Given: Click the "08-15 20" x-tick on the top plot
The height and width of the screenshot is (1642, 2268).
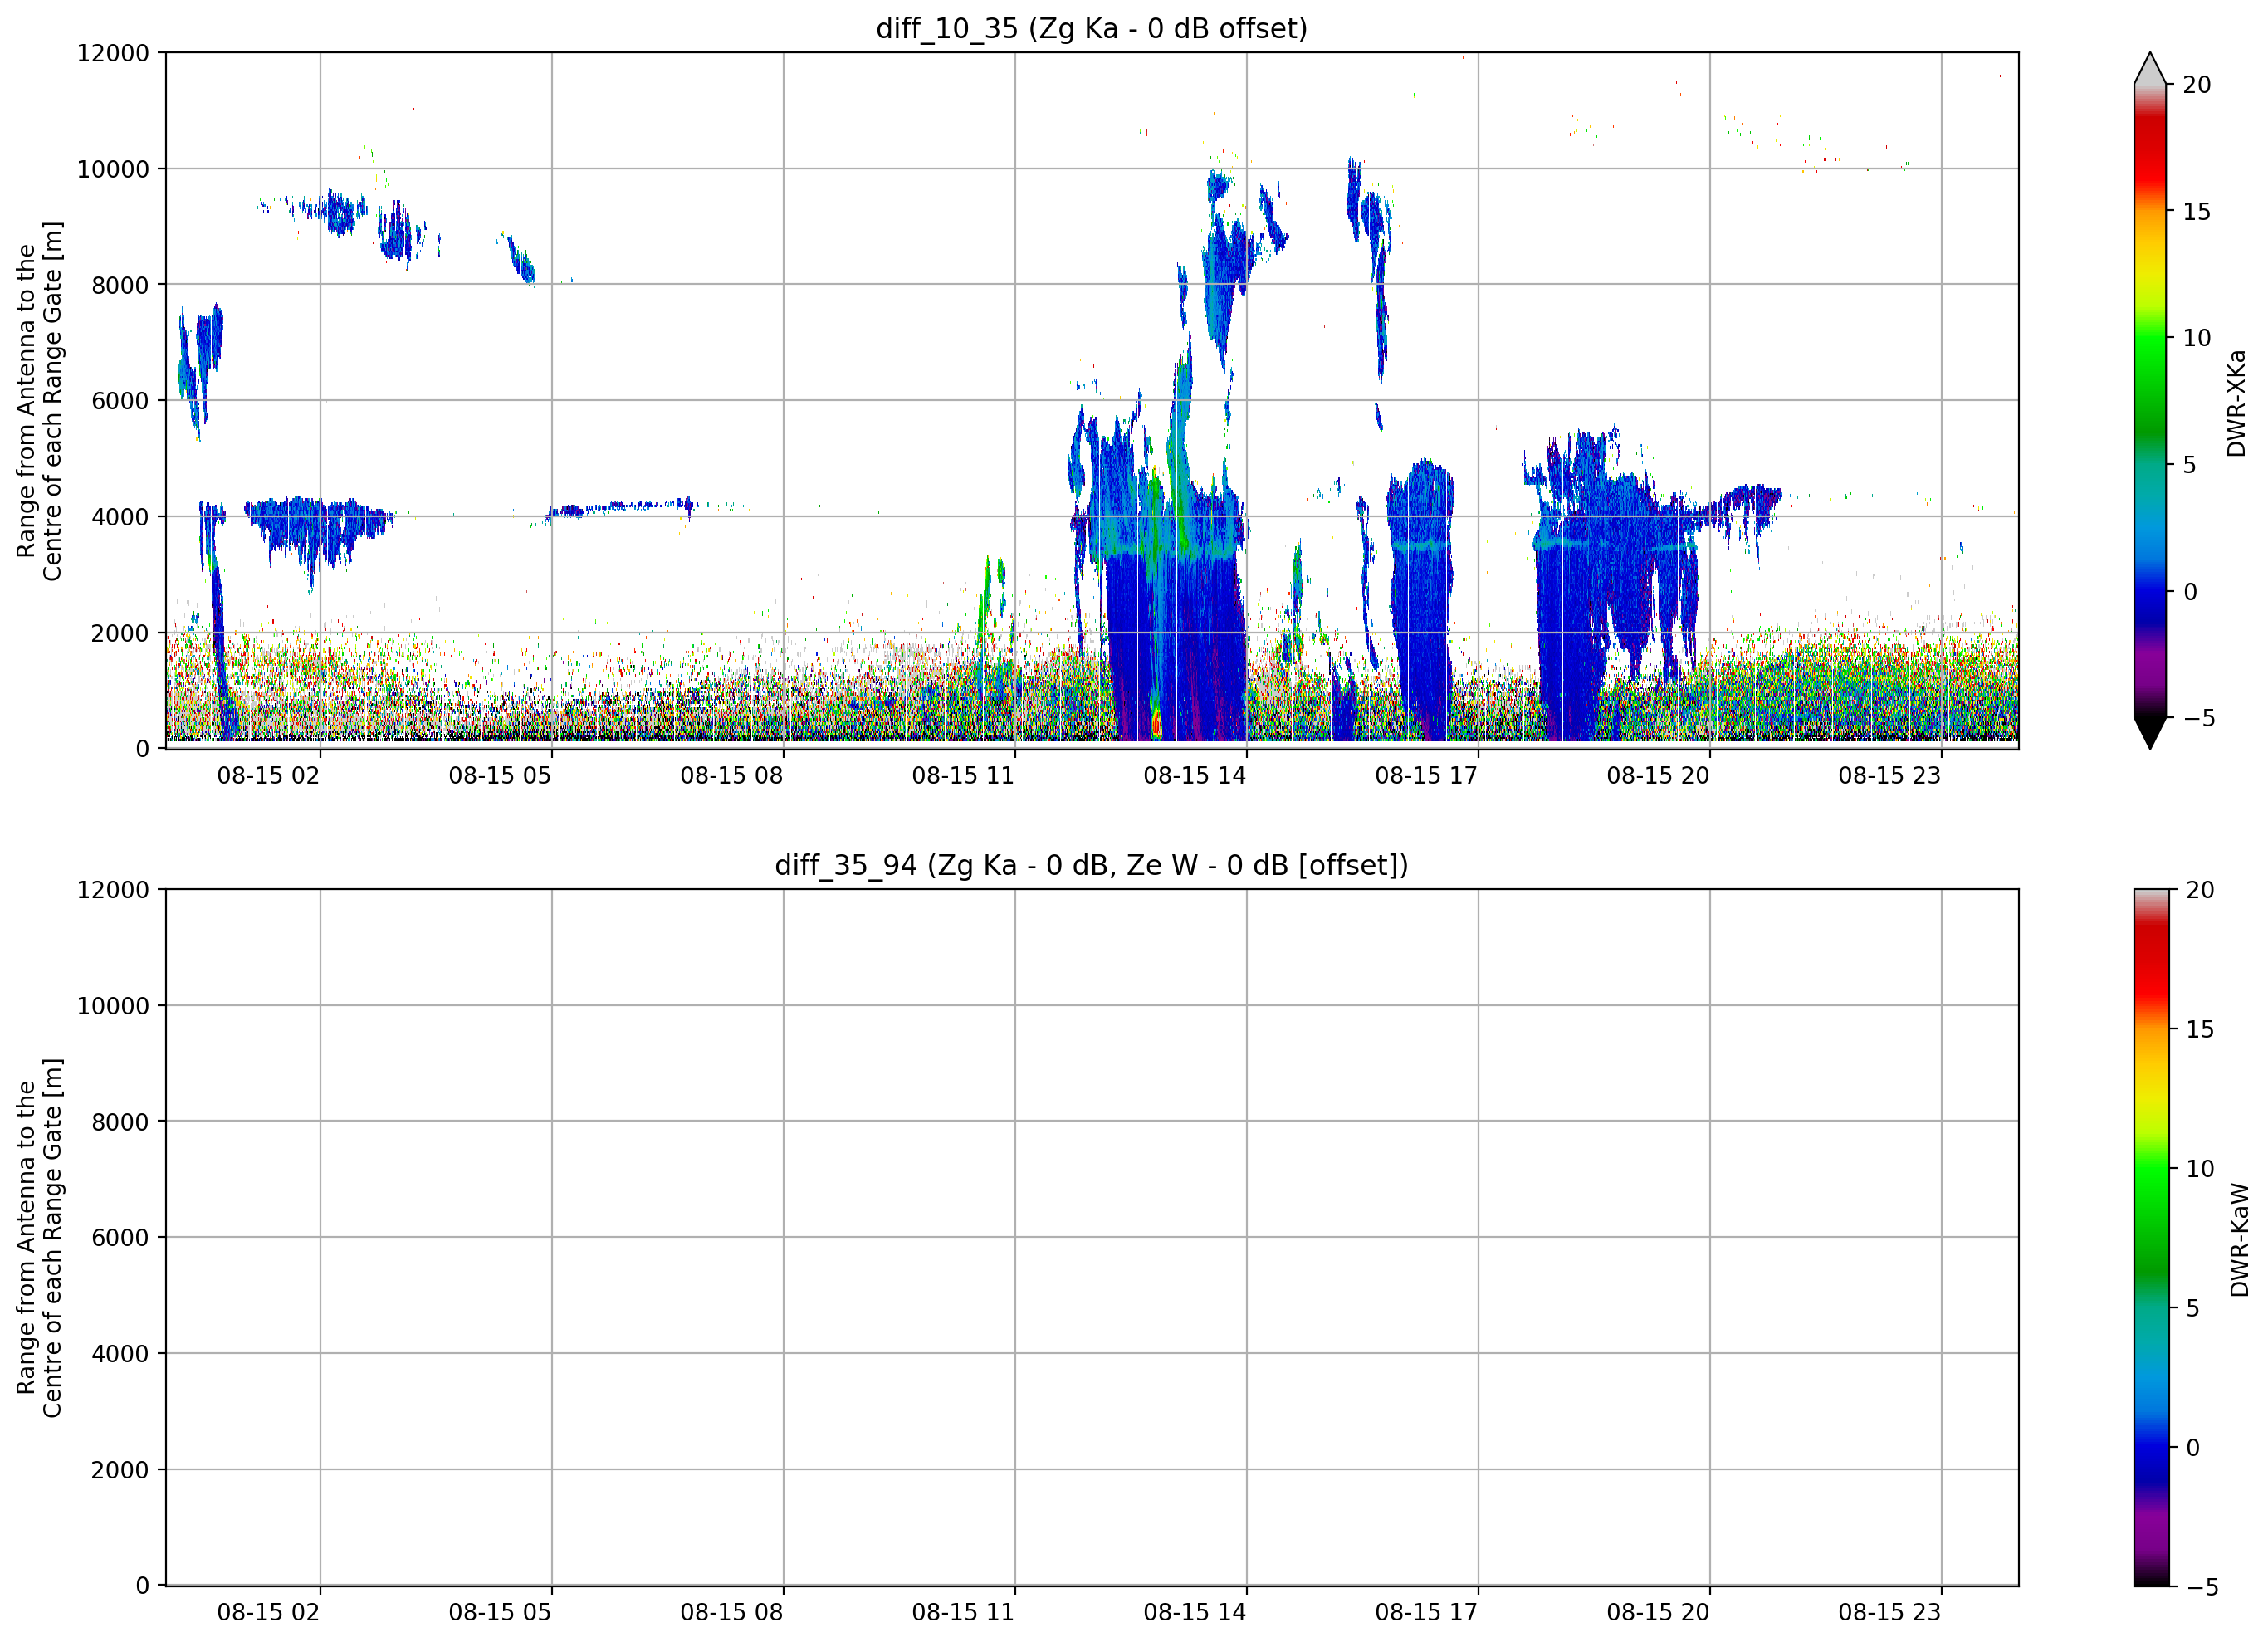Looking at the screenshot, I should click(x=1658, y=776).
